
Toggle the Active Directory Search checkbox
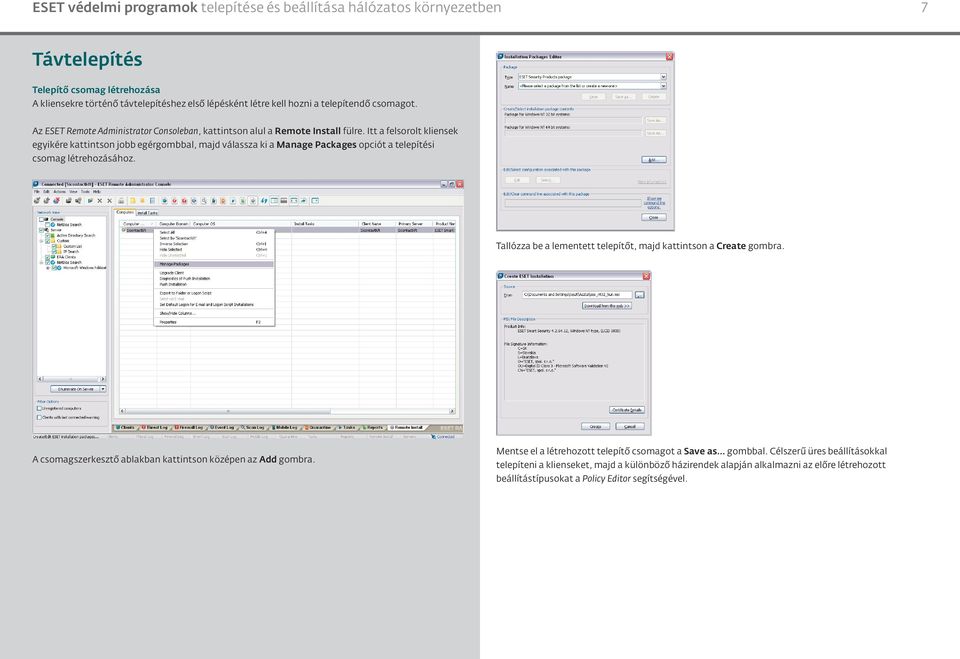[48, 235]
